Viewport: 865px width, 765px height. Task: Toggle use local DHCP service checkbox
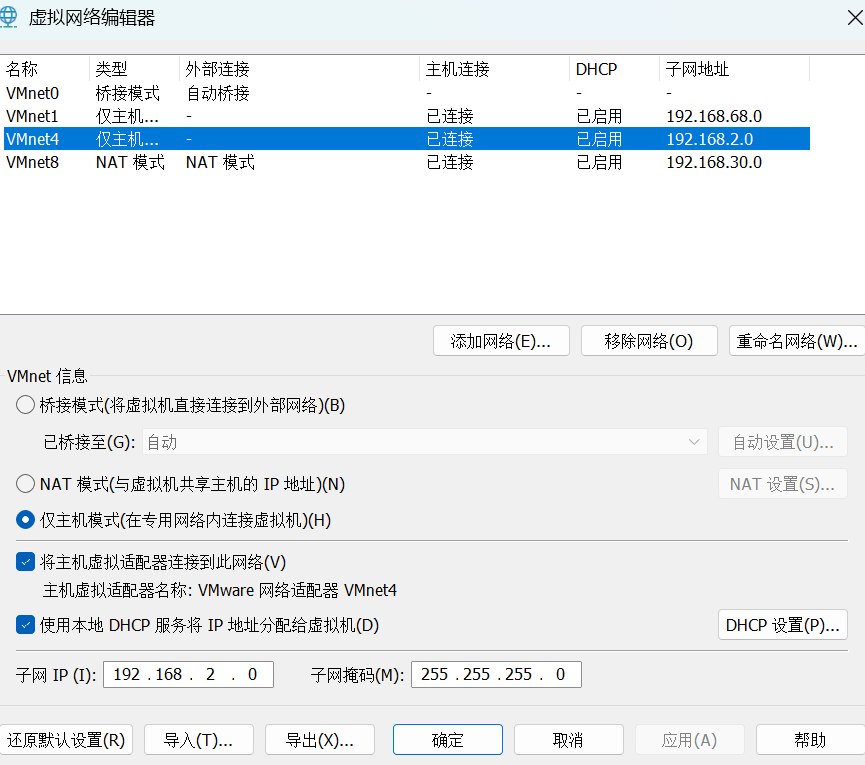[26, 625]
